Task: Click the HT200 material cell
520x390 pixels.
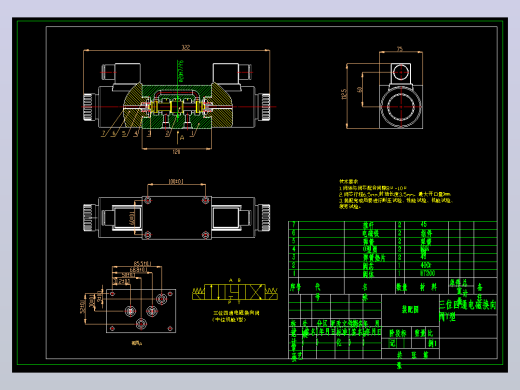Action: (x=428, y=273)
